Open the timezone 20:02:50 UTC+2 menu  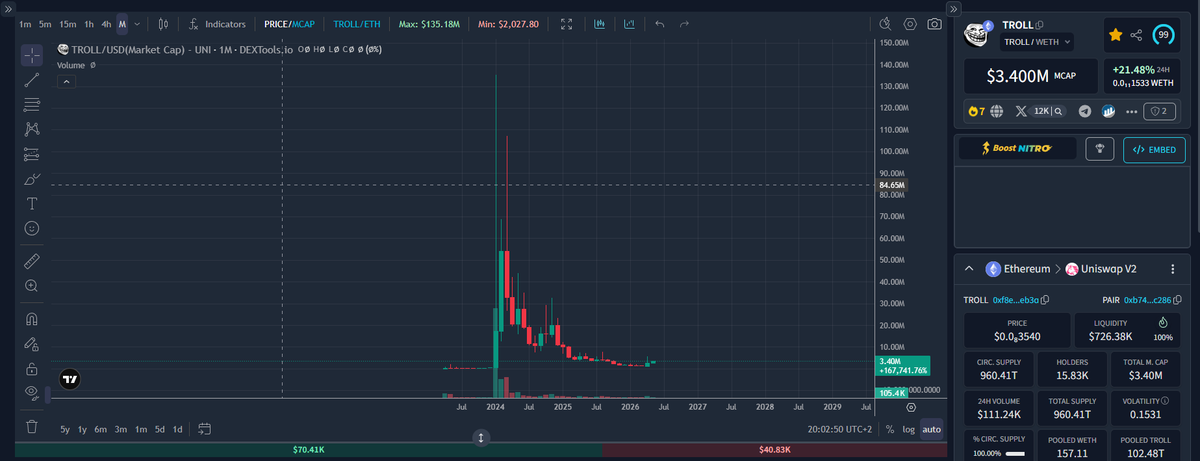[839, 428]
